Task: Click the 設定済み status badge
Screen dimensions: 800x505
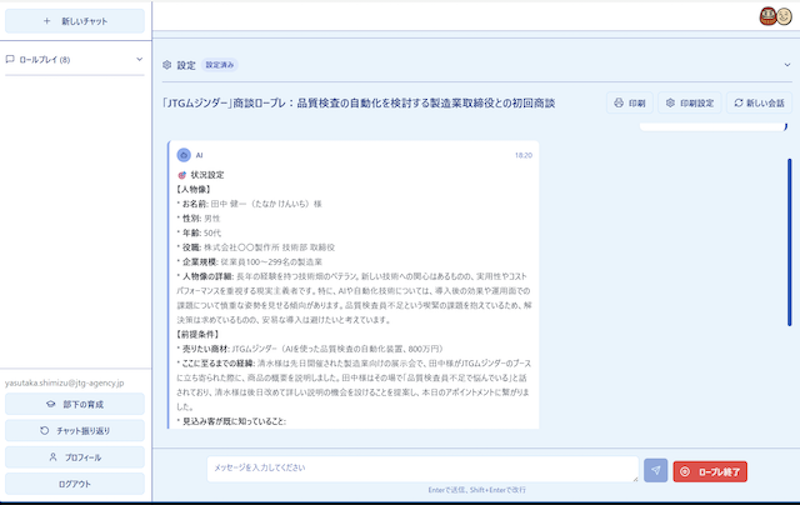Action: [x=220, y=65]
